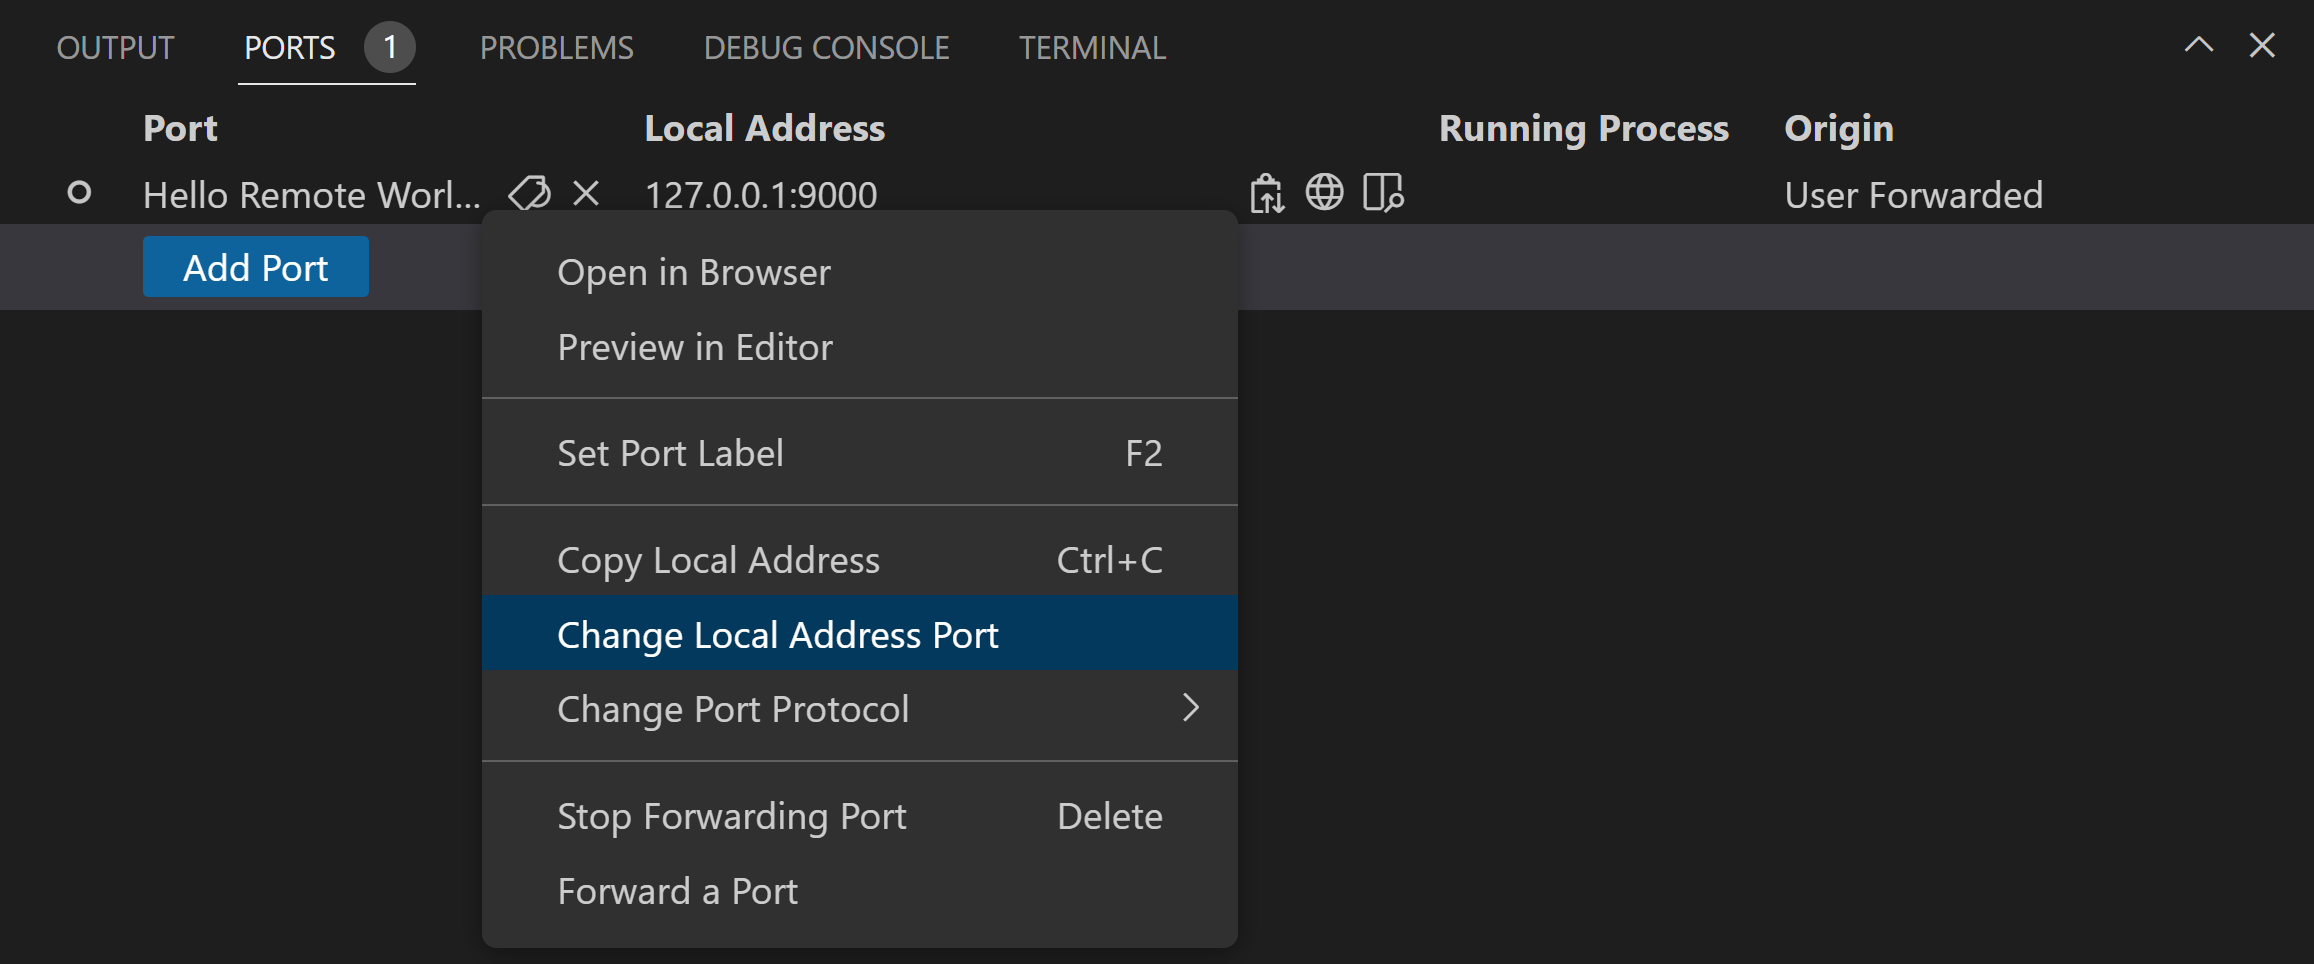Click the copy local address icon
Screen dimensions: 2314x964
click(1266, 193)
